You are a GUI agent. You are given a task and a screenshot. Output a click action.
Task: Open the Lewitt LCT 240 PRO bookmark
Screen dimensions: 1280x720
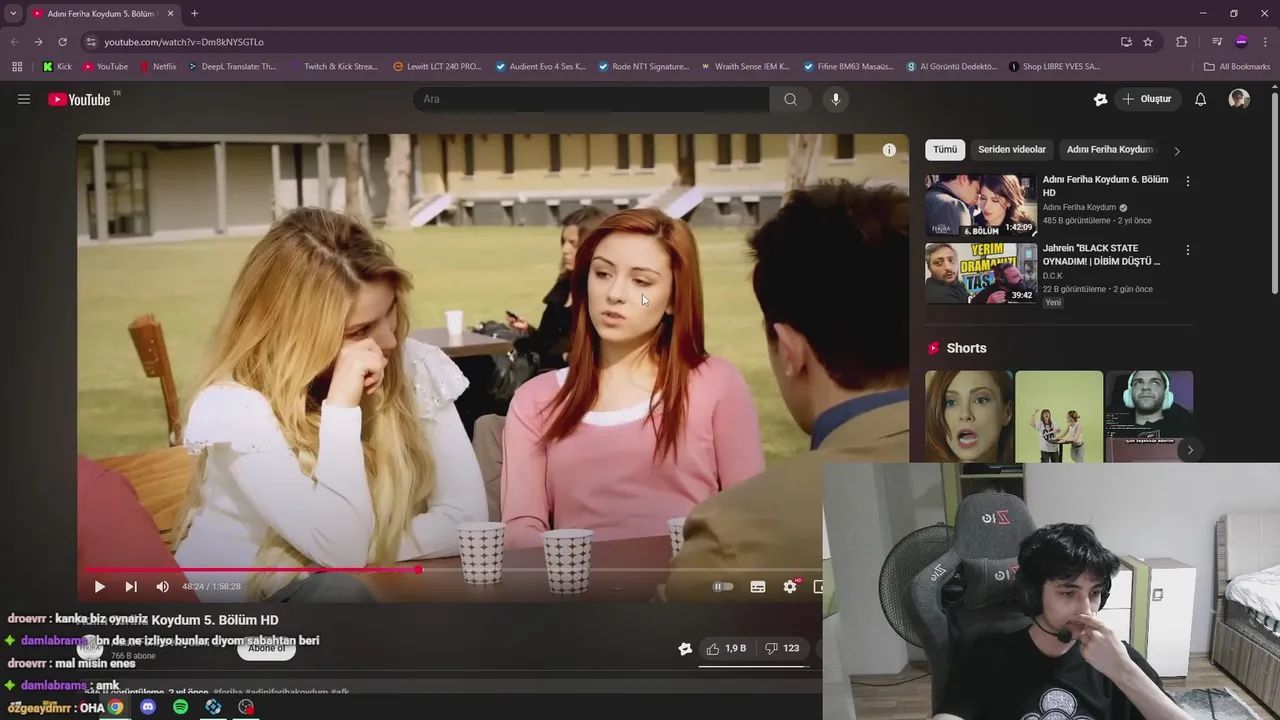point(437,67)
